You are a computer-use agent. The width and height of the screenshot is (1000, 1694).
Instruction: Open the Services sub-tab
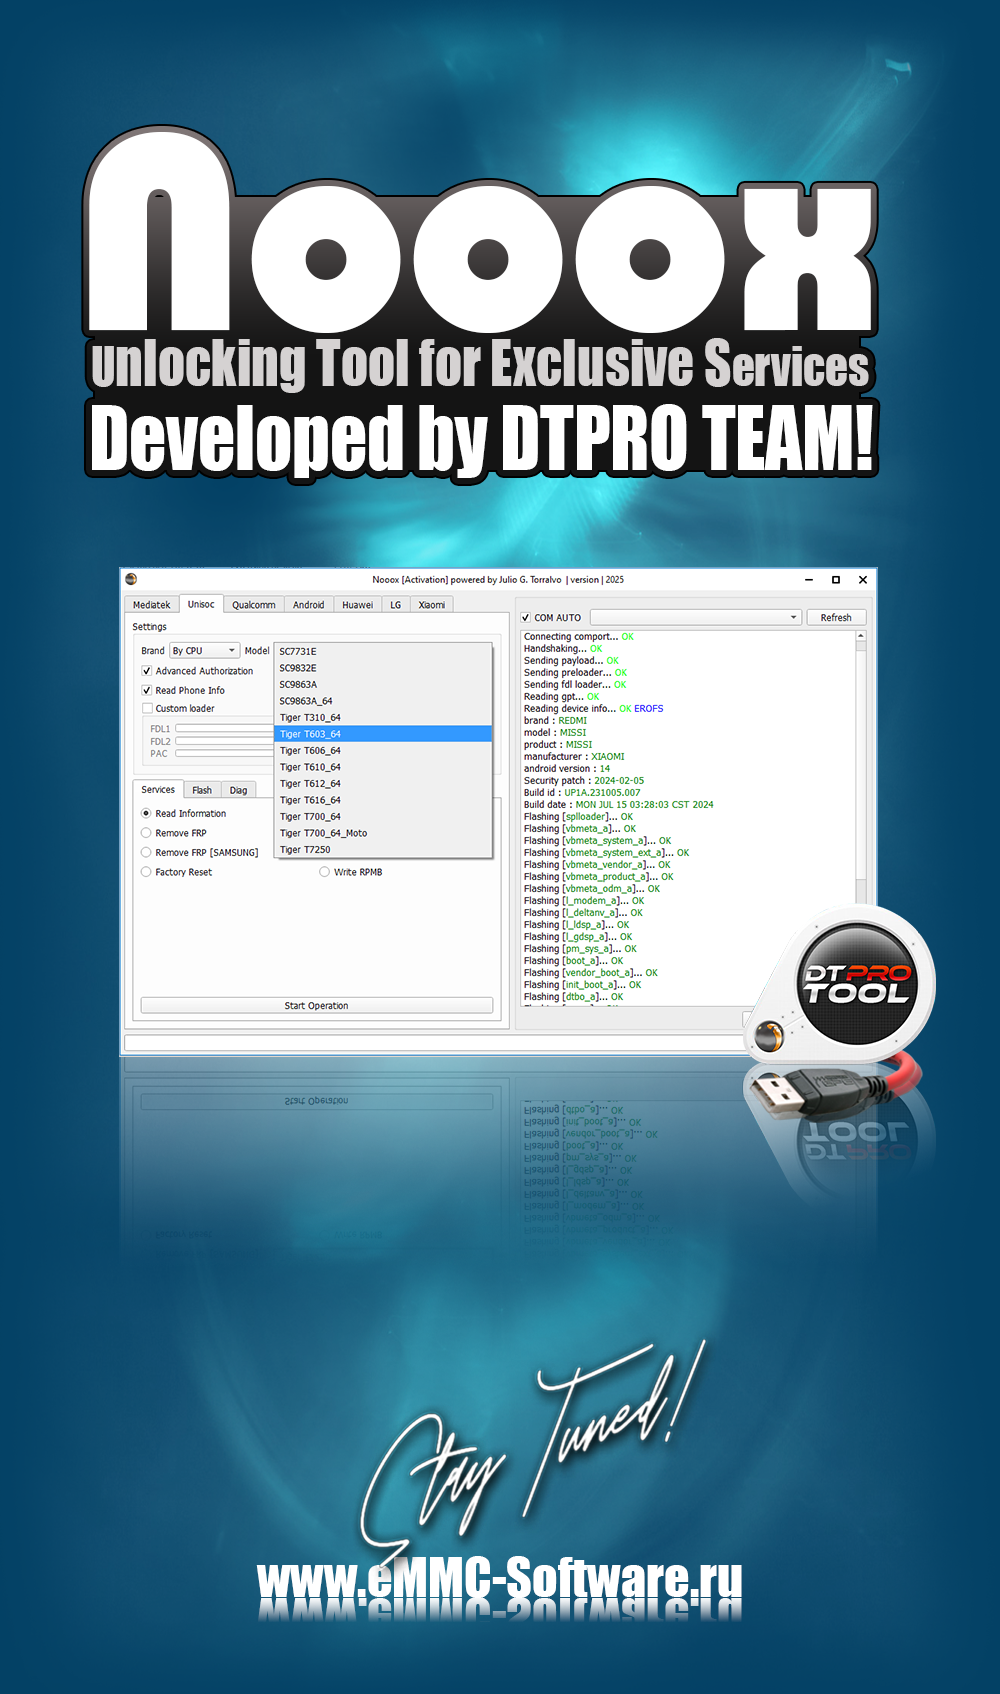point(158,789)
